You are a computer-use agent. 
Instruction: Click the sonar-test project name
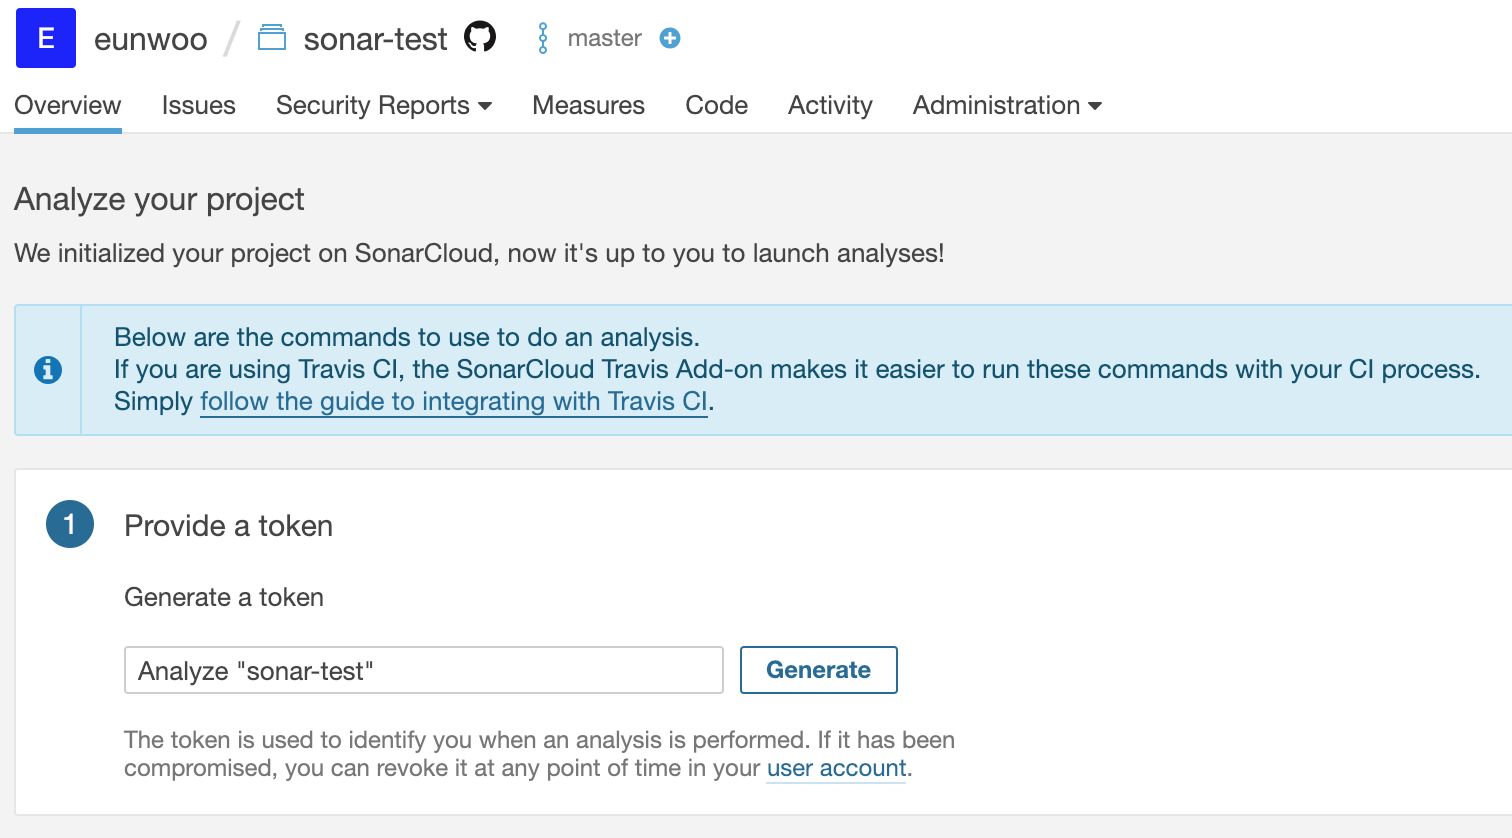point(375,39)
